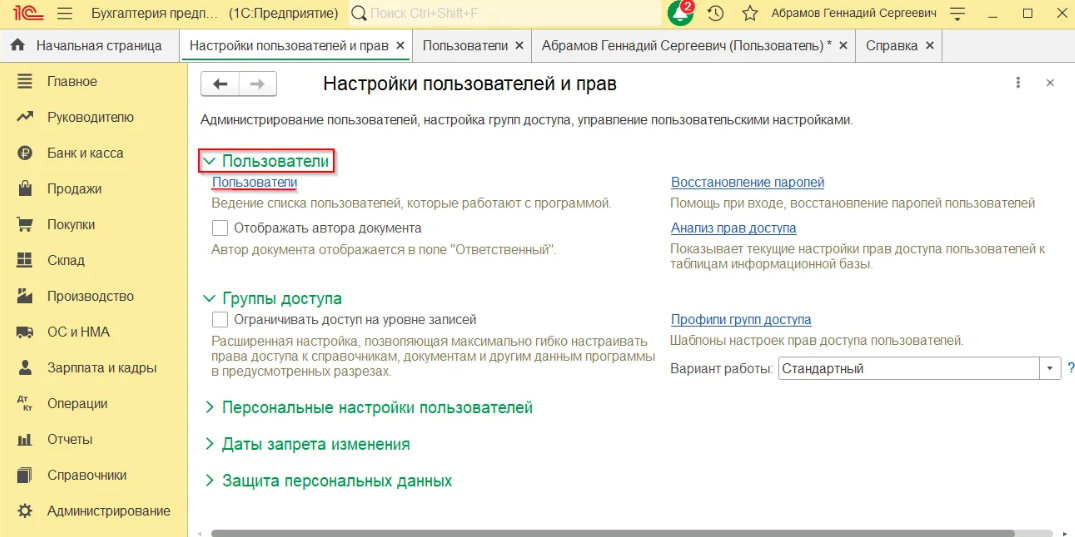Switch to the Справка tab

click(x=890, y=46)
